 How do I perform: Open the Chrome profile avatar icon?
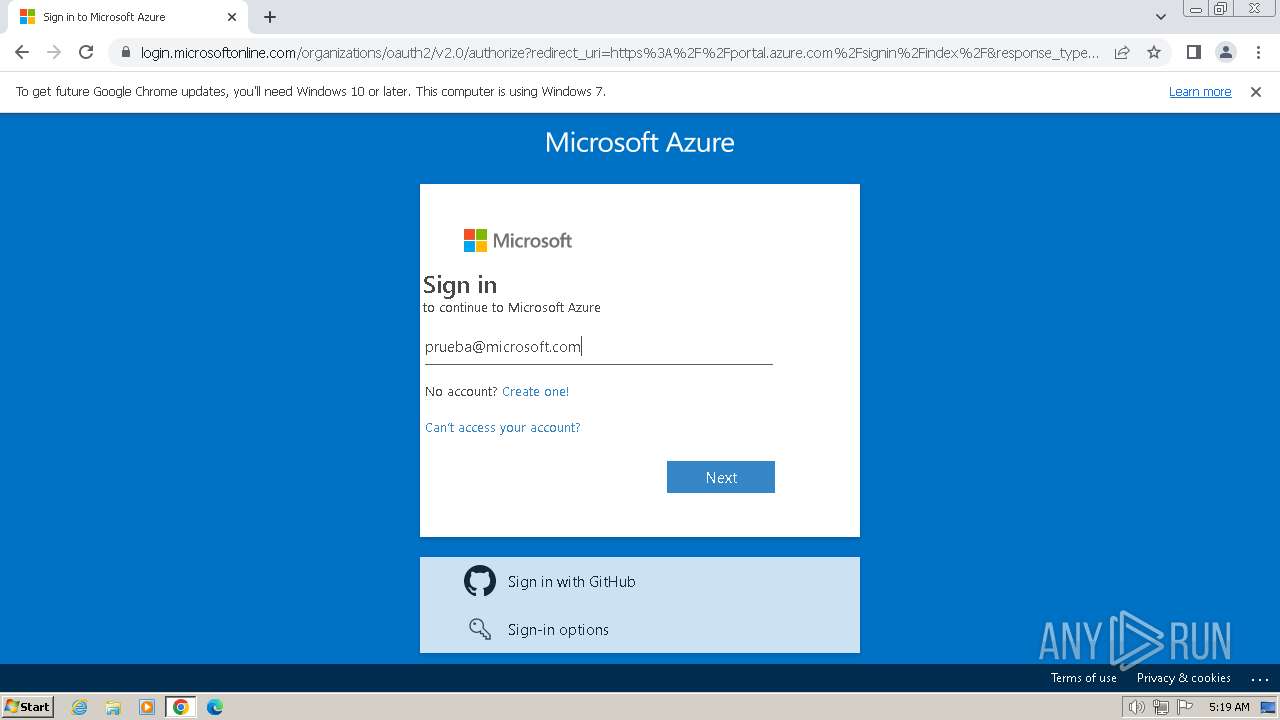pyautogui.click(x=1225, y=52)
